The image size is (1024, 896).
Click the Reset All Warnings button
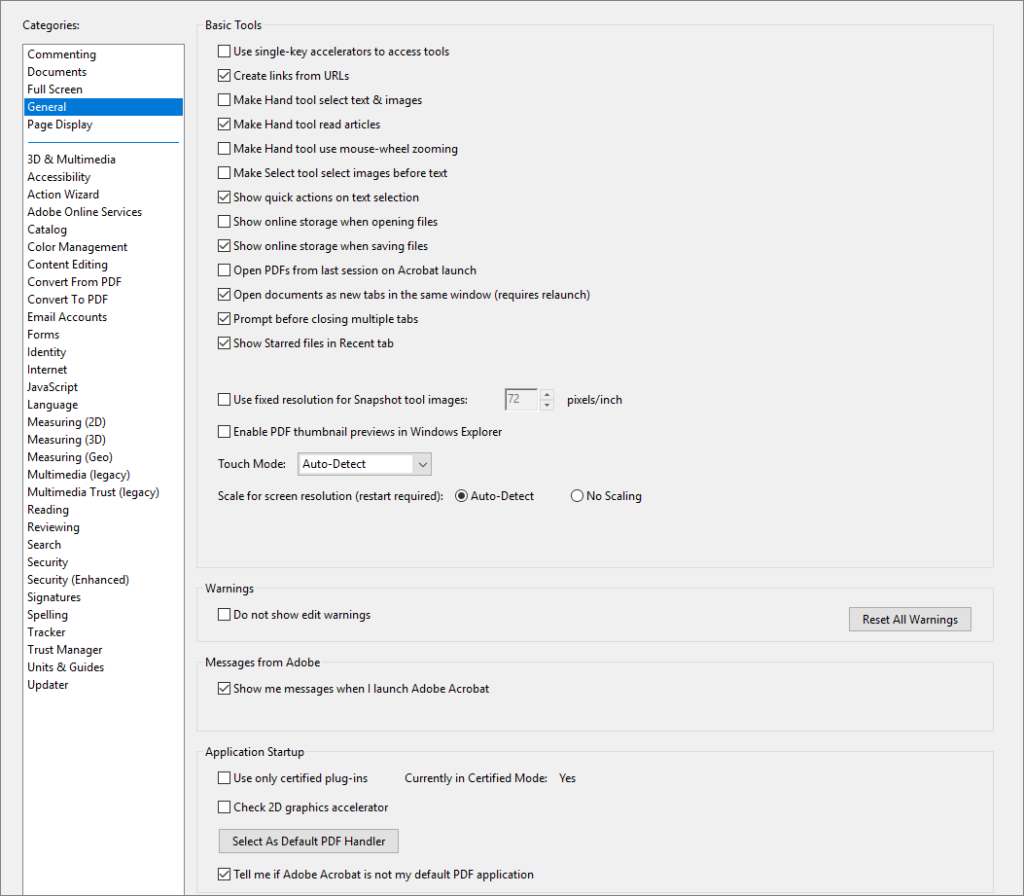click(909, 619)
